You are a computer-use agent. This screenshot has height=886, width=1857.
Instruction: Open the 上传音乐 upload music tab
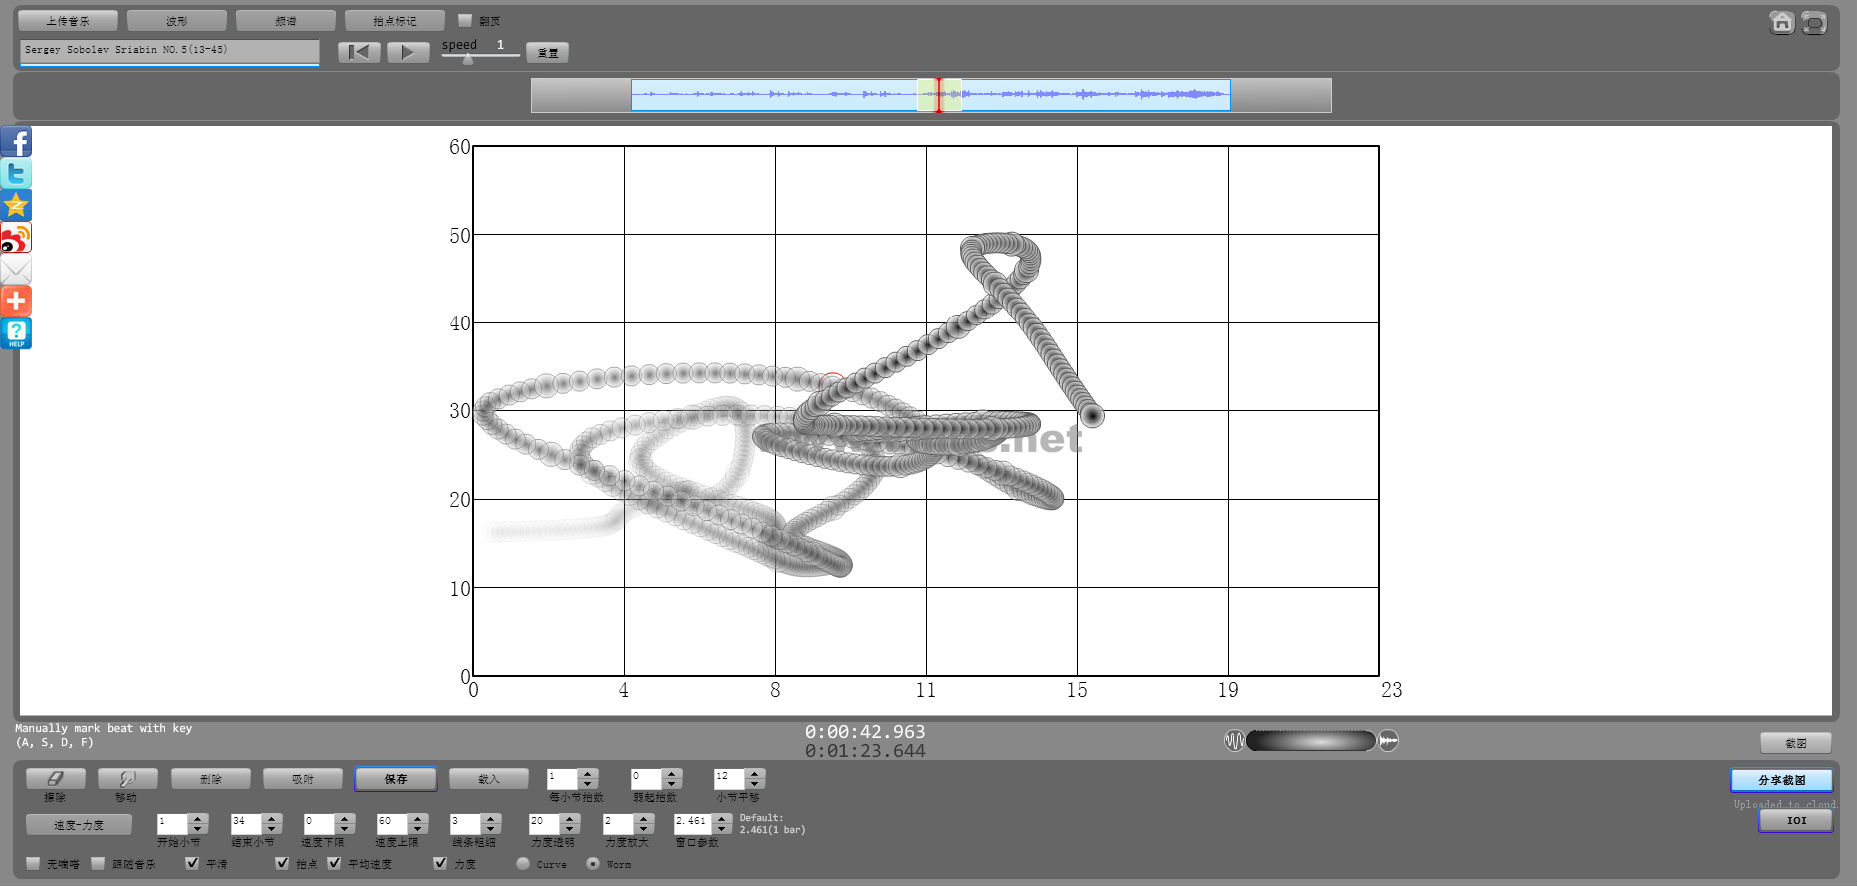pos(68,20)
